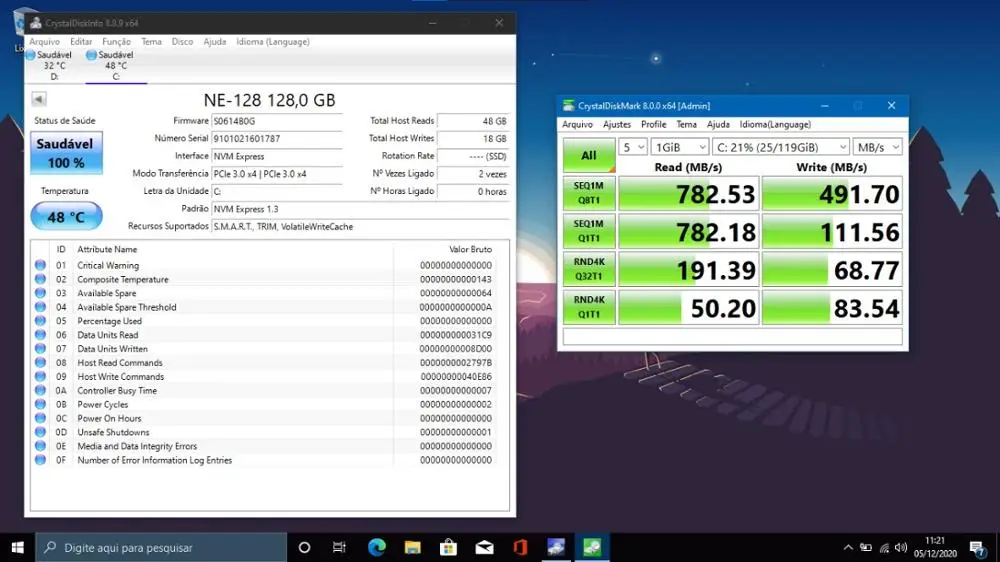Click the status icon for Critical Warning
This screenshot has height=562, width=1000.
click(x=40, y=265)
